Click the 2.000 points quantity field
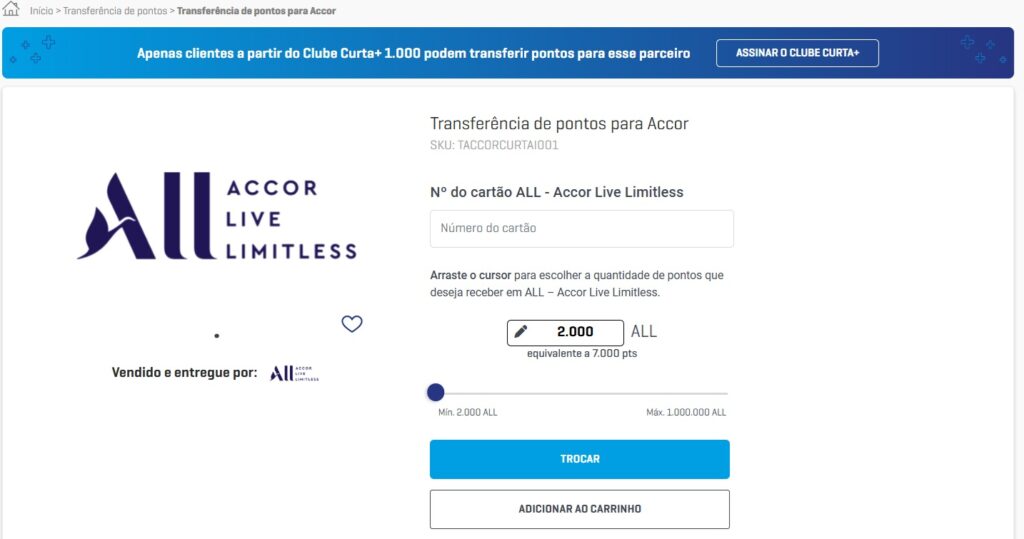This screenshot has width=1024, height=539. [x=575, y=332]
